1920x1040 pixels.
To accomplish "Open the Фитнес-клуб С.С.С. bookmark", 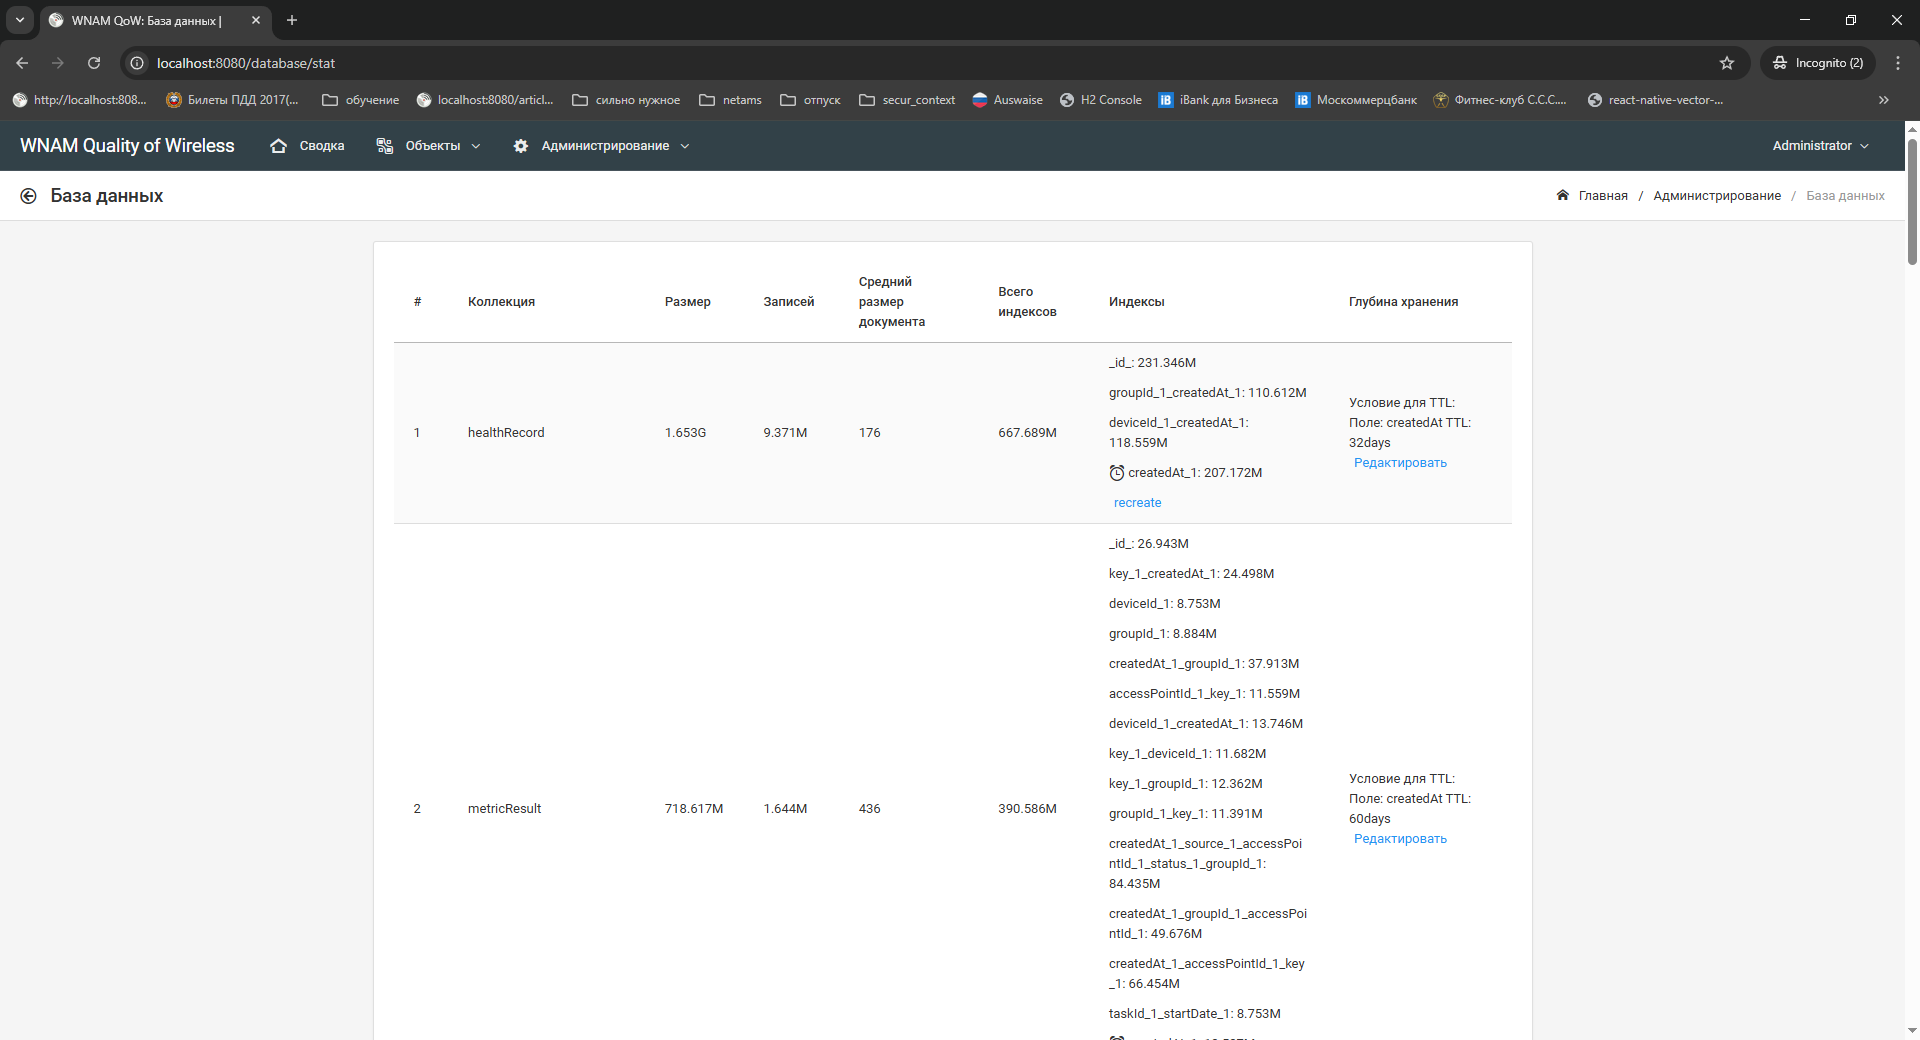I will (1500, 100).
